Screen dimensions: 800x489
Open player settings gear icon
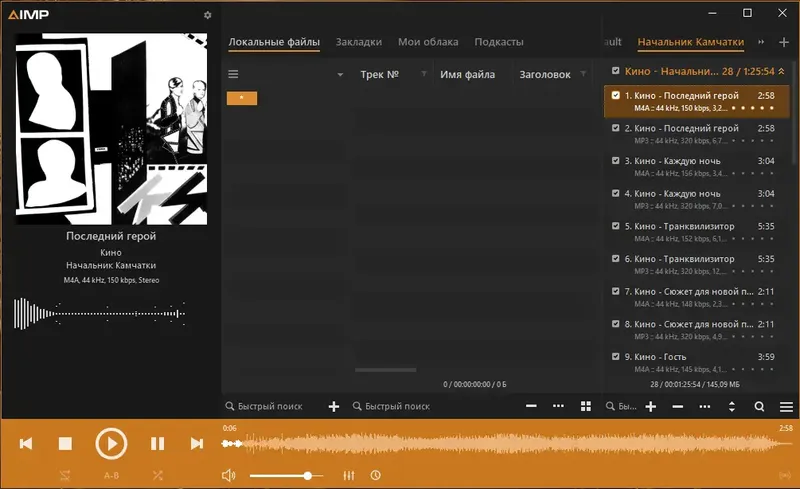tap(207, 15)
